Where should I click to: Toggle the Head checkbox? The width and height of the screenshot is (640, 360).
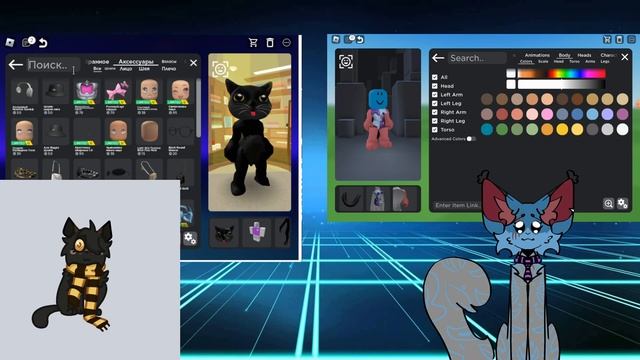click(x=435, y=86)
